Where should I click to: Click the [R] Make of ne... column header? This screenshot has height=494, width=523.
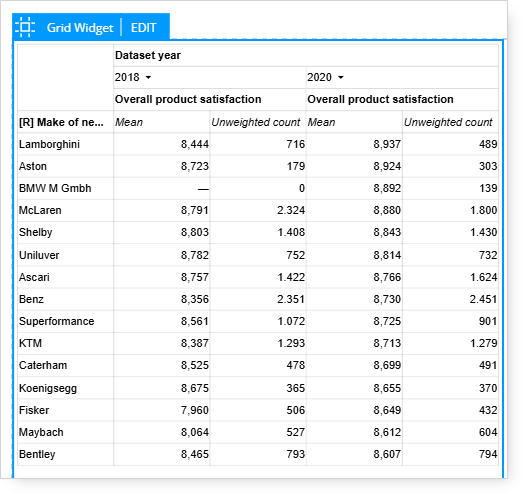pos(61,122)
